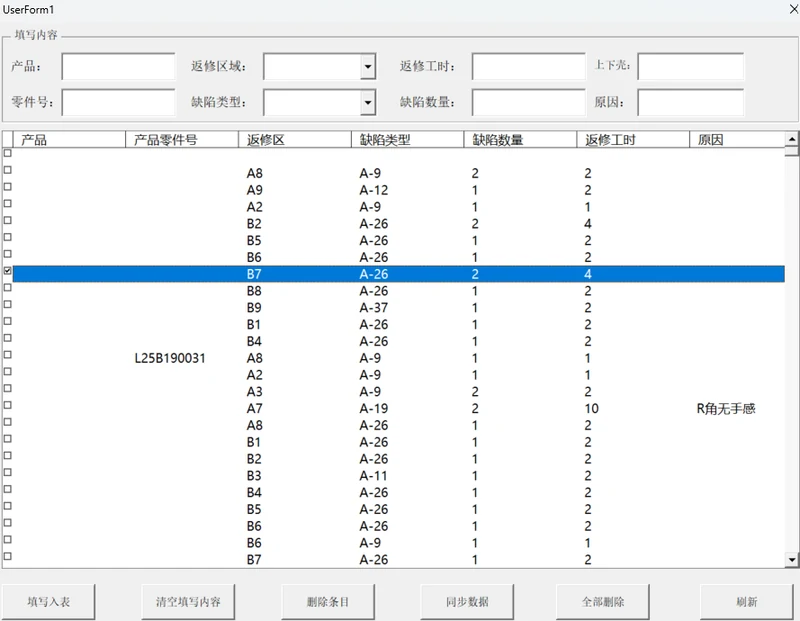Open the 返修区域 dropdown arrow
The width and height of the screenshot is (800, 621).
pyautogui.click(x=368, y=66)
